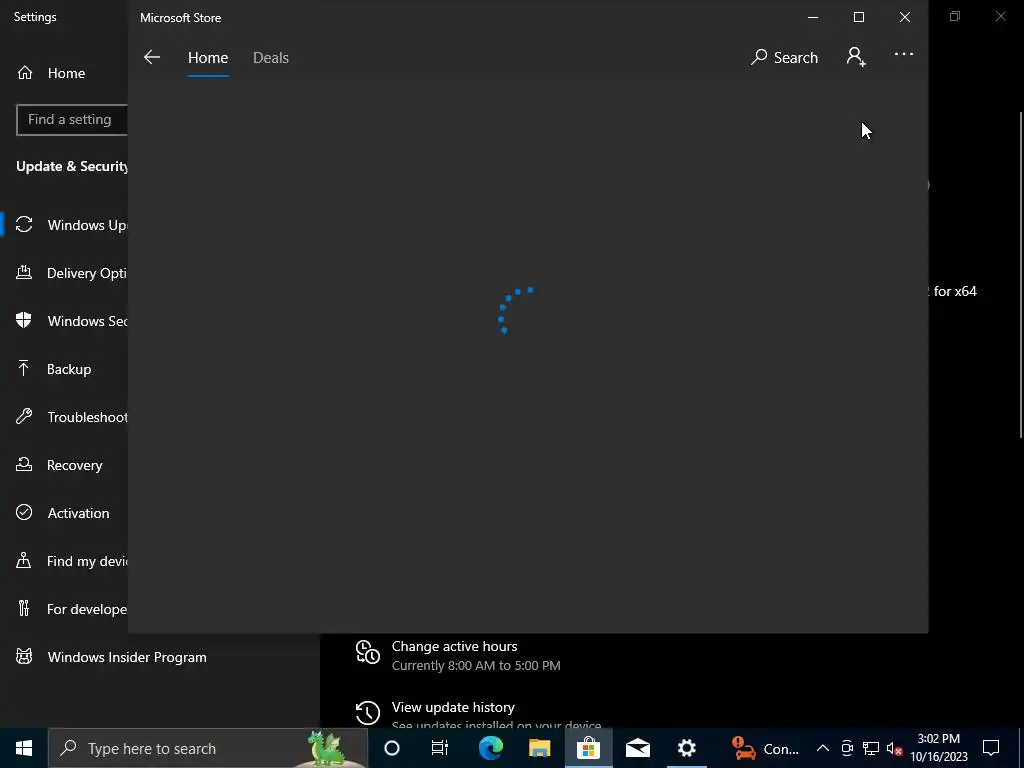Image resolution: width=1024 pixels, height=768 pixels.
Task: Click the Settings gear taskbar icon
Action: [686, 748]
